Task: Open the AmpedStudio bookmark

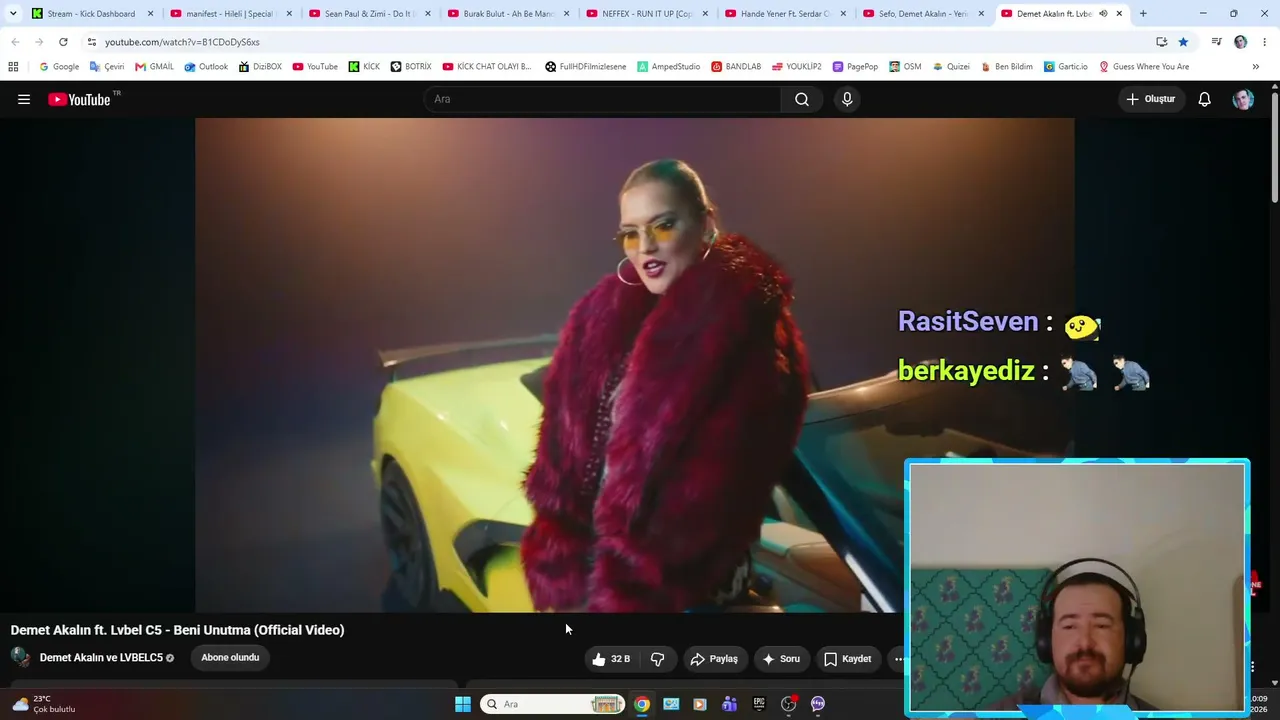Action: (x=669, y=67)
